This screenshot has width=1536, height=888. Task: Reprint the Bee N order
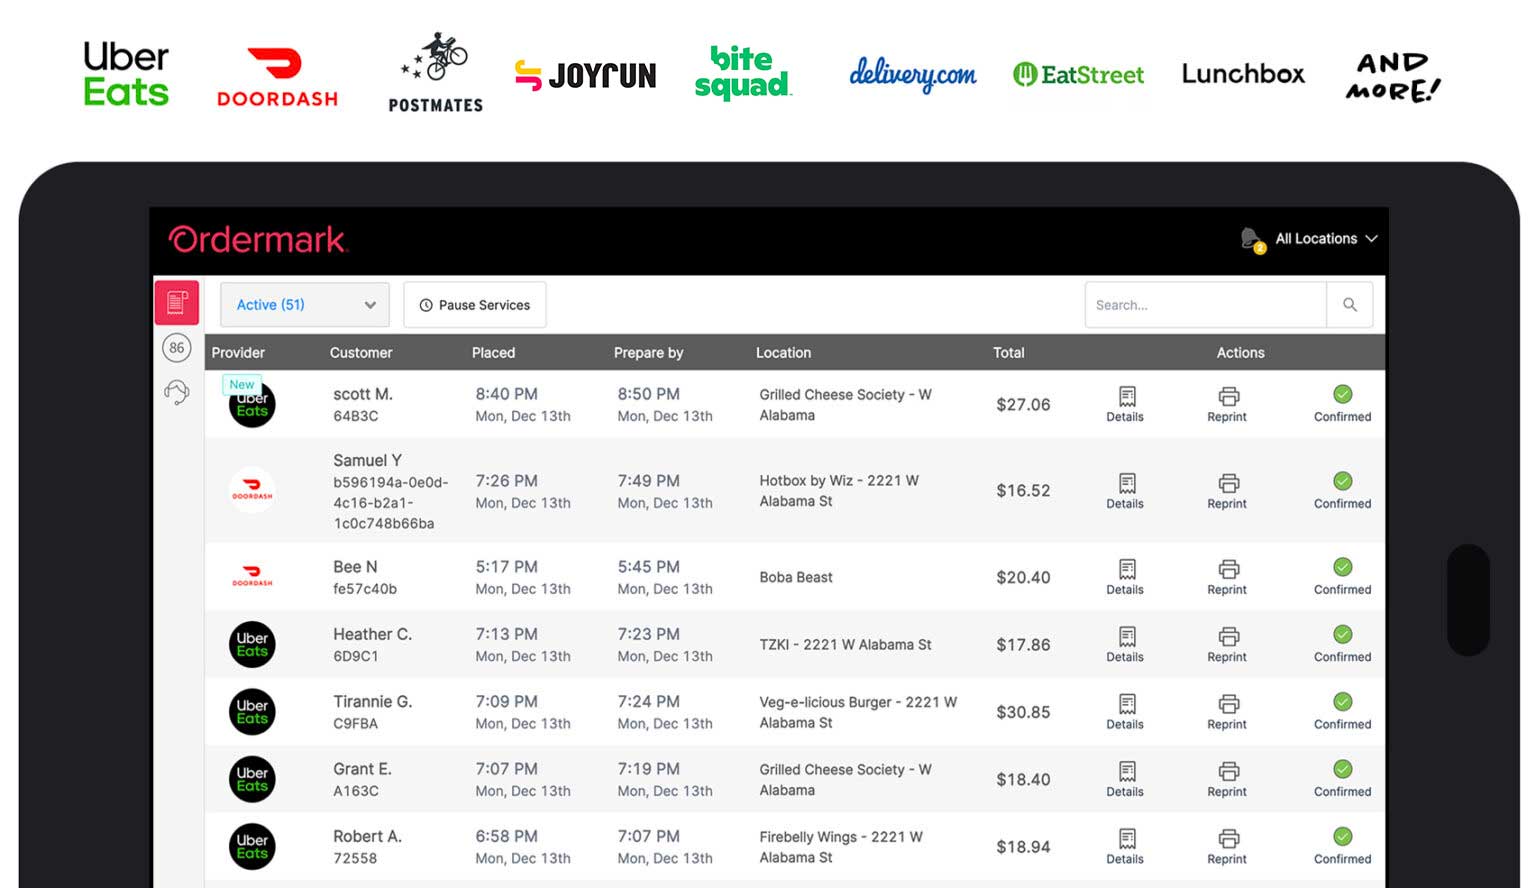pyautogui.click(x=1228, y=577)
